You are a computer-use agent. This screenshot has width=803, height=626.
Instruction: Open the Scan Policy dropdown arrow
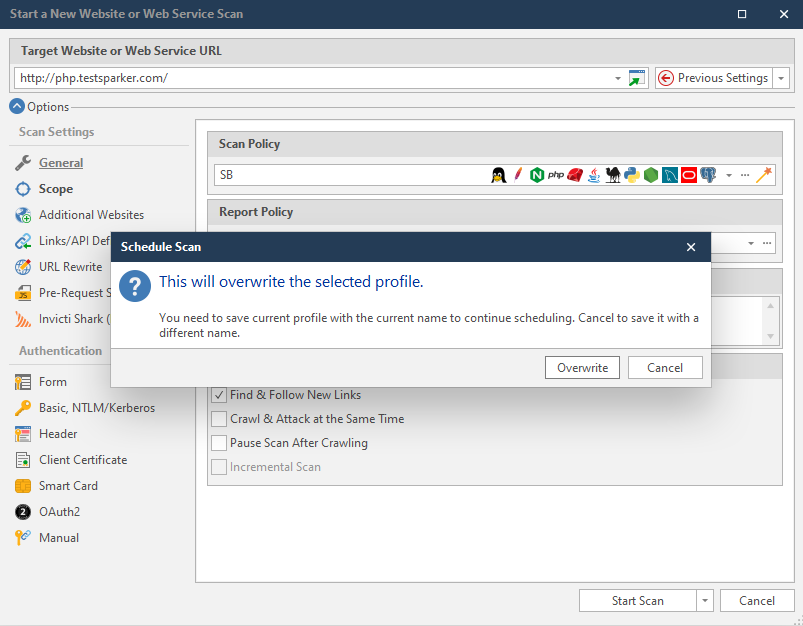click(x=729, y=175)
